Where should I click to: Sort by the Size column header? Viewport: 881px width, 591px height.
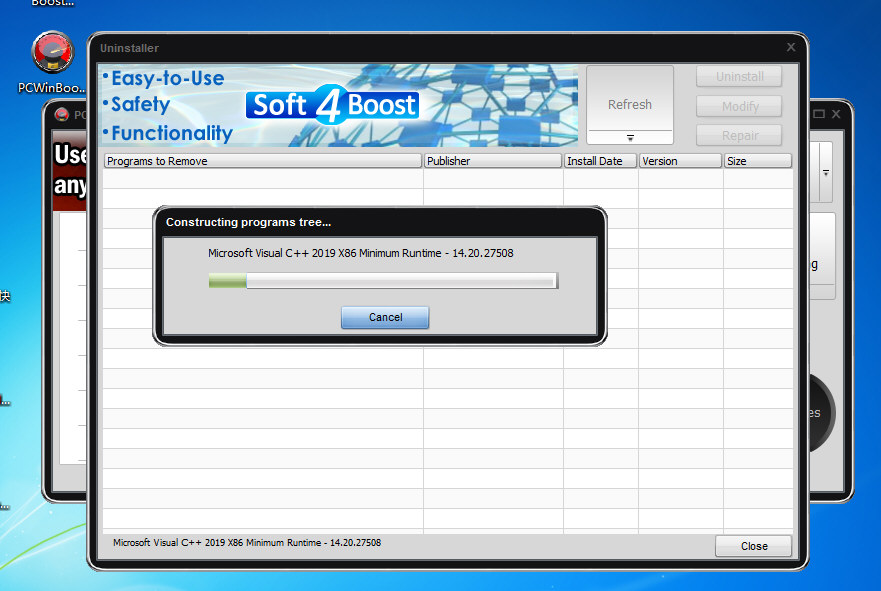click(x=757, y=161)
